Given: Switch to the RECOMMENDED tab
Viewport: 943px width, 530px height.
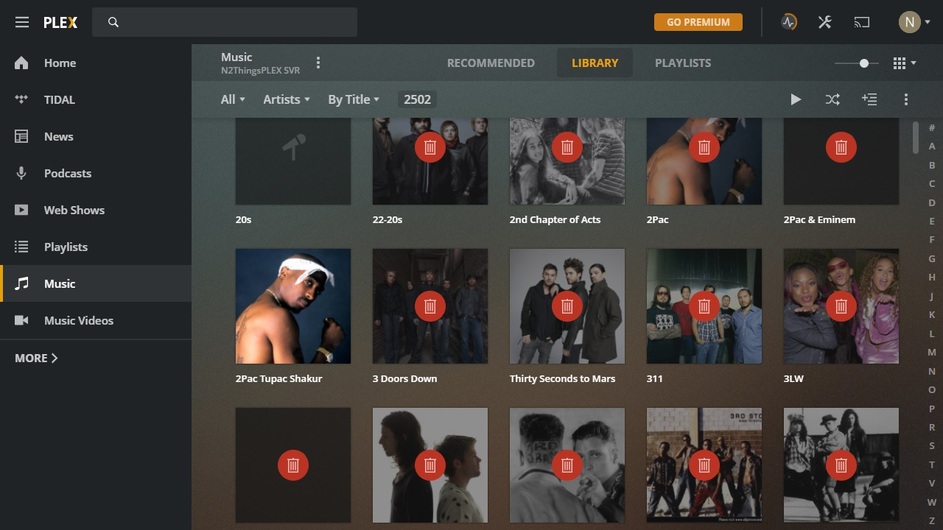Looking at the screenshot, I should point(491,63).
